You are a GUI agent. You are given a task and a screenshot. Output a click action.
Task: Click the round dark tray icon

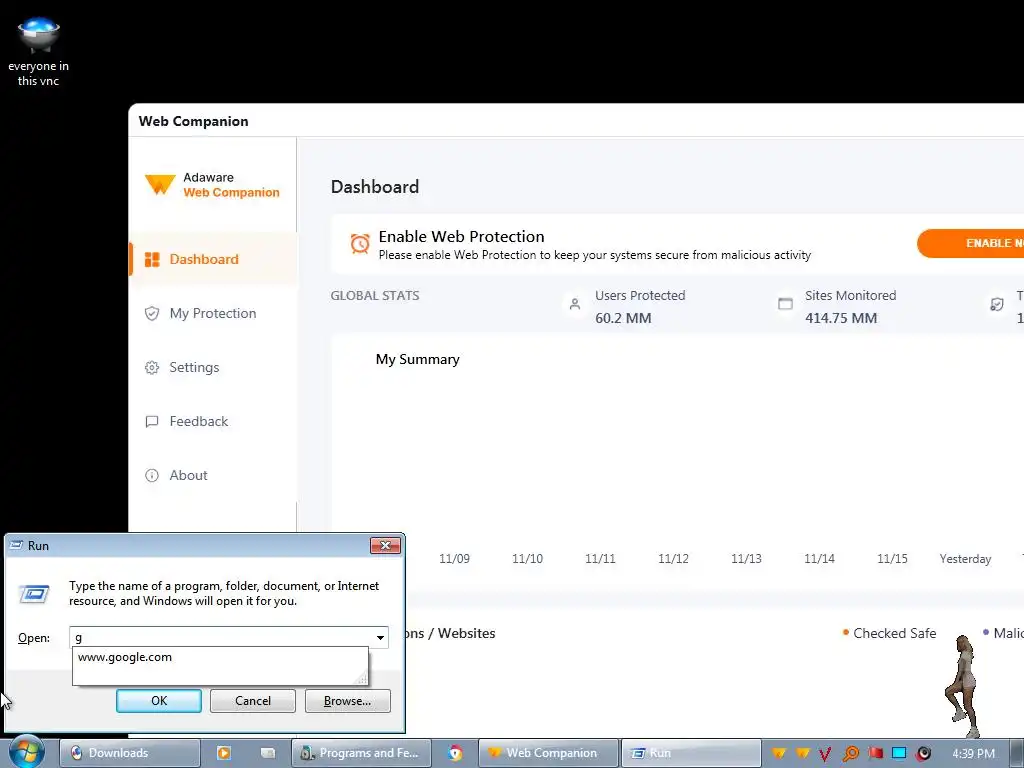(x=923, y=753)
